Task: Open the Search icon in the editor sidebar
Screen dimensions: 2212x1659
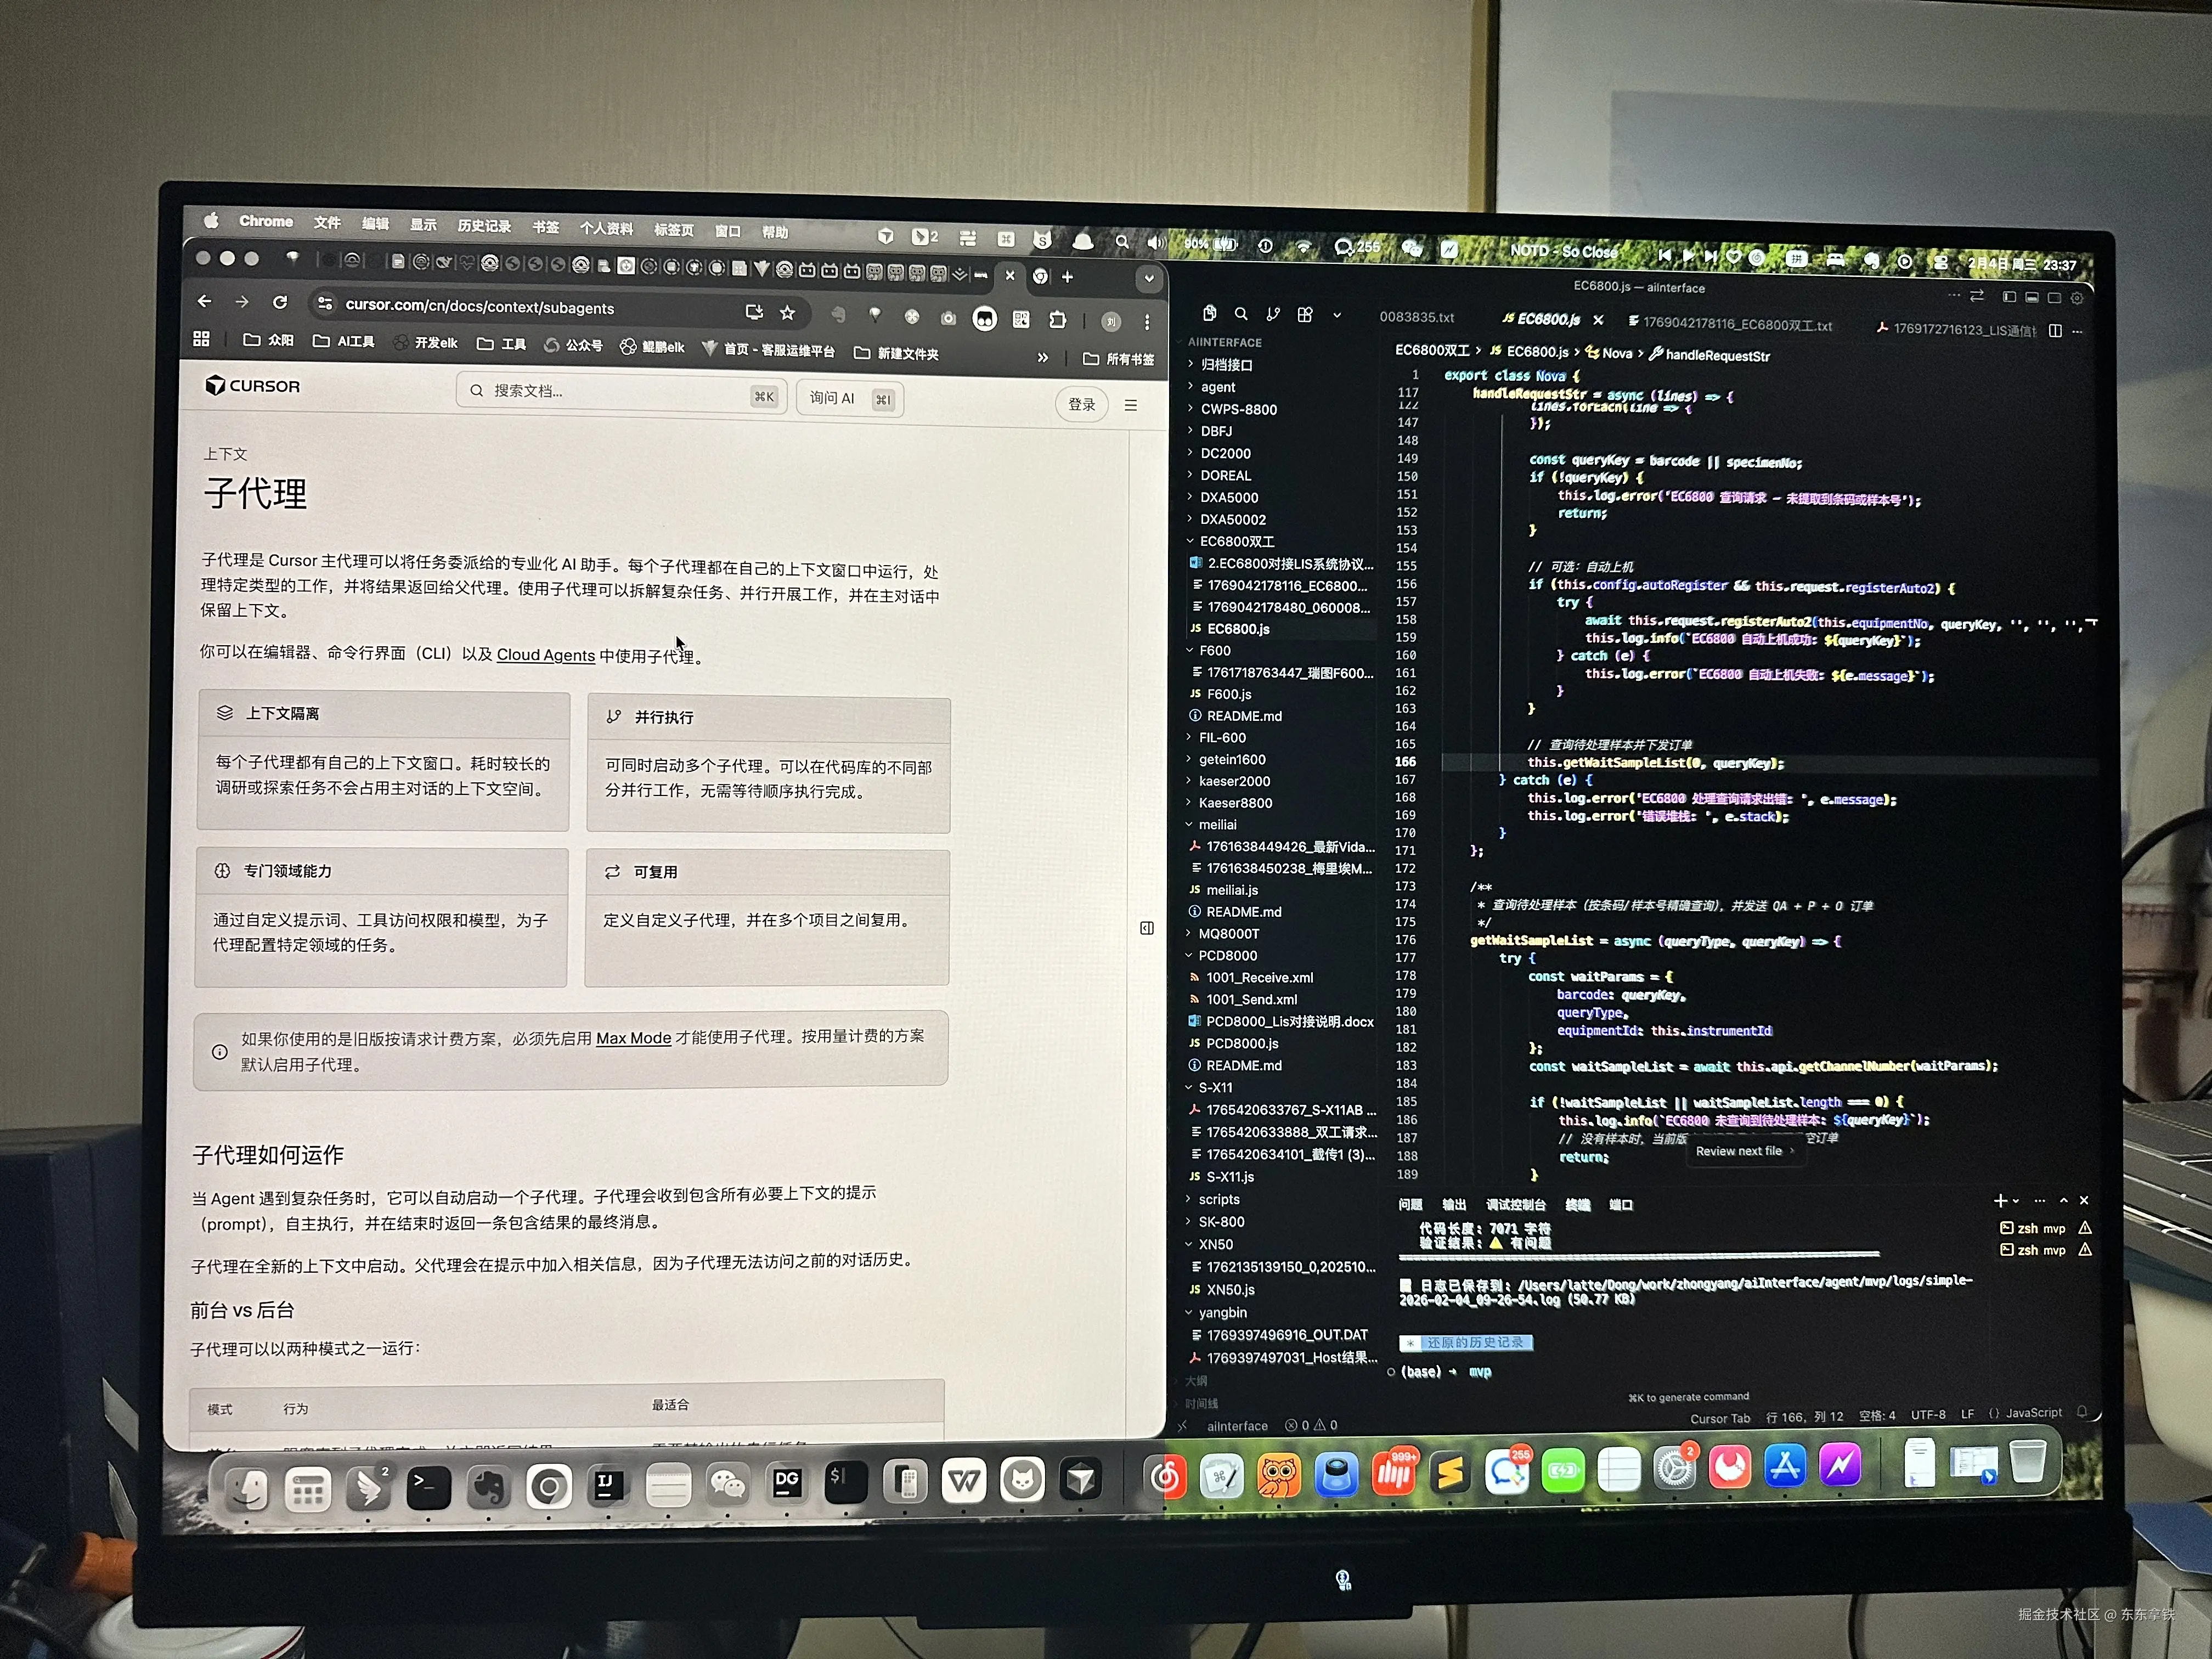Action: (x=1241, y=314)
